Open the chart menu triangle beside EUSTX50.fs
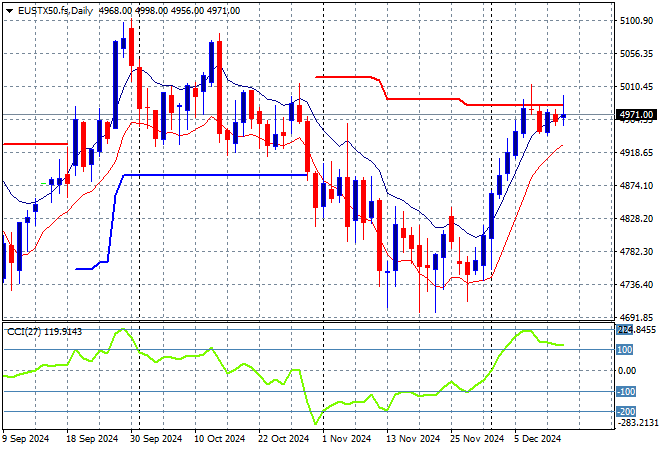Screen dimensions: 660x450 coord(9,10)
